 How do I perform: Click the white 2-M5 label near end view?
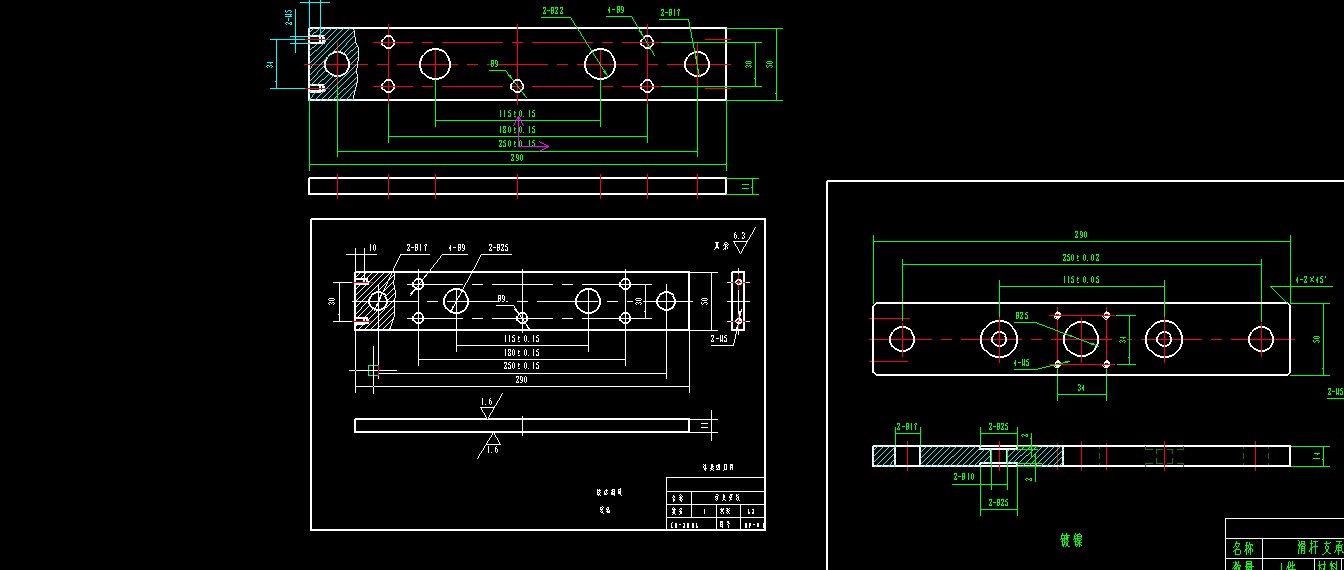(x=718, y=339)
